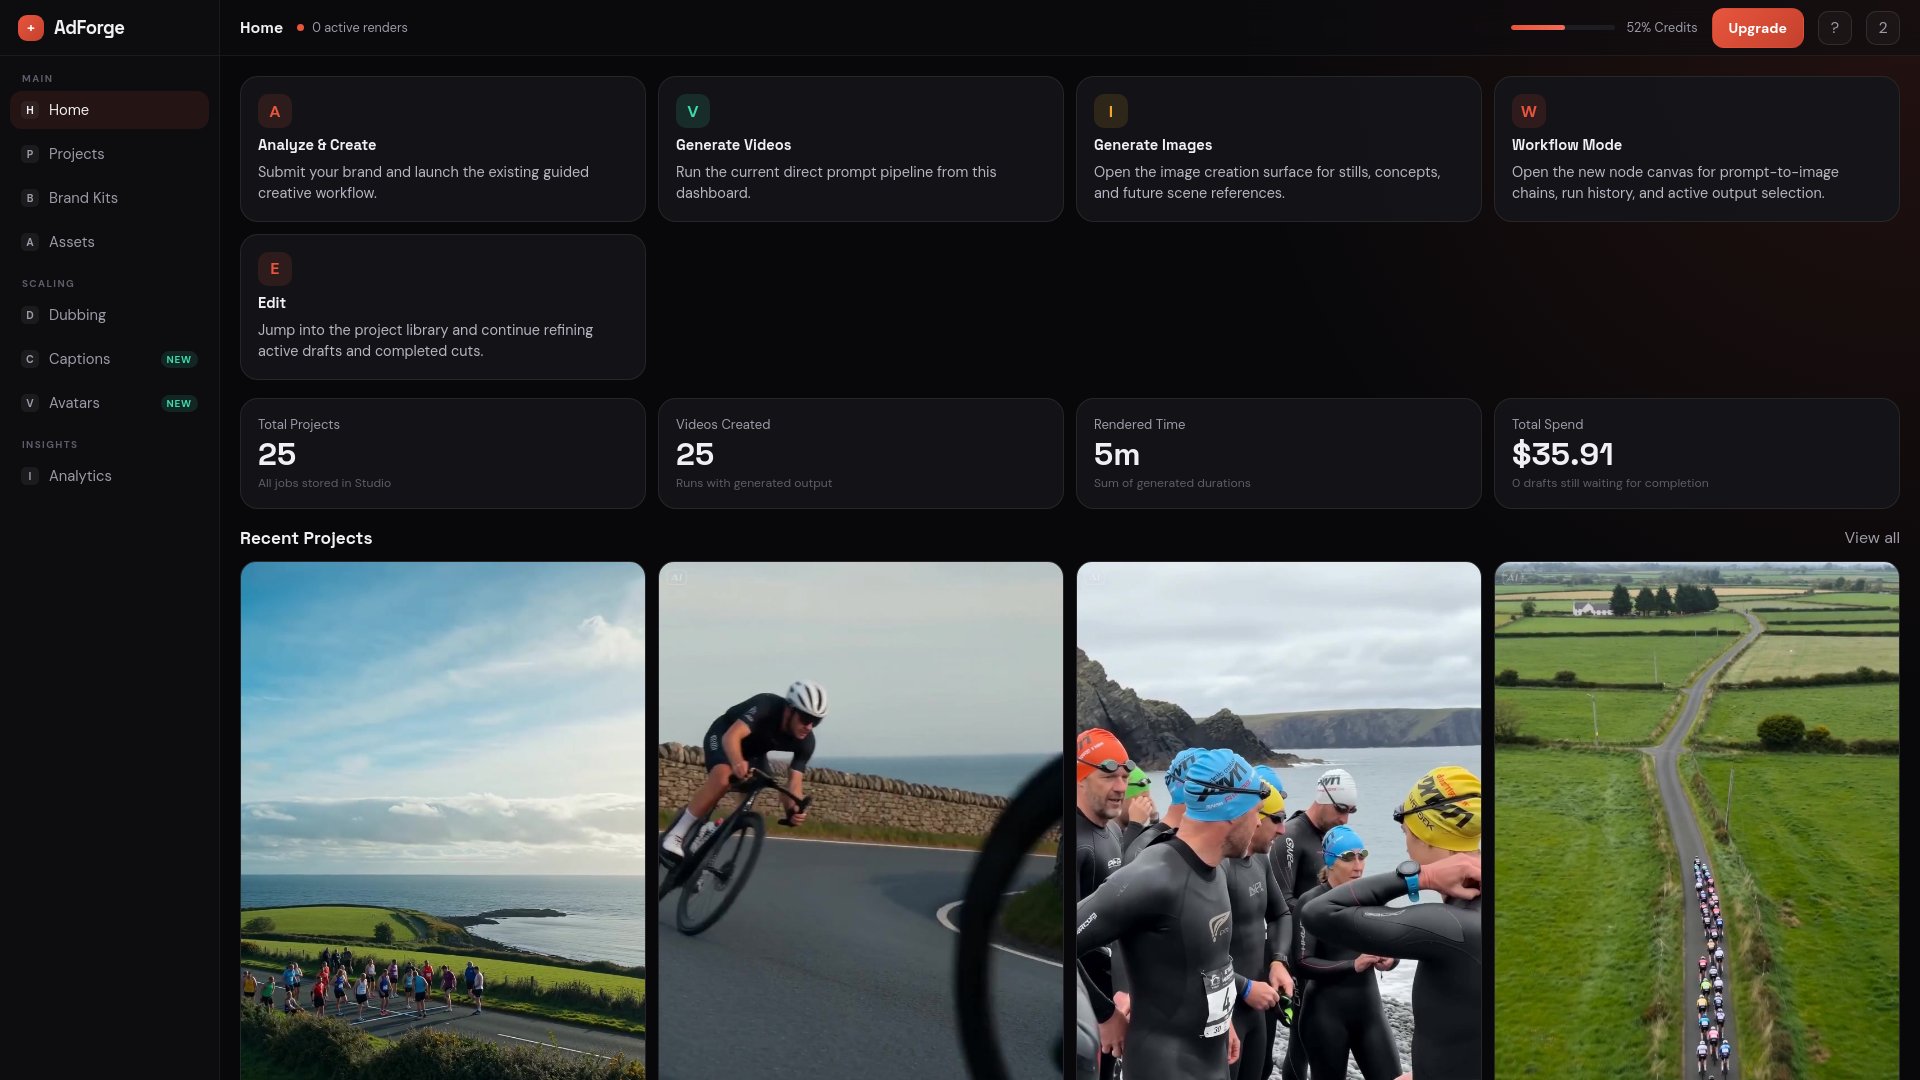Click the red active renders status dot

point(300,28)
